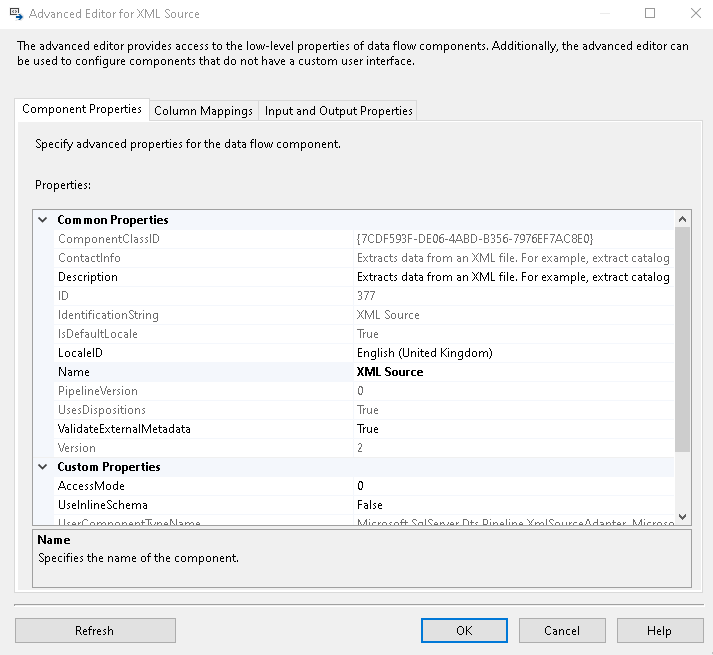Confirm with the OK button
The width and height of the screenshot is (713, 655).
464,631
